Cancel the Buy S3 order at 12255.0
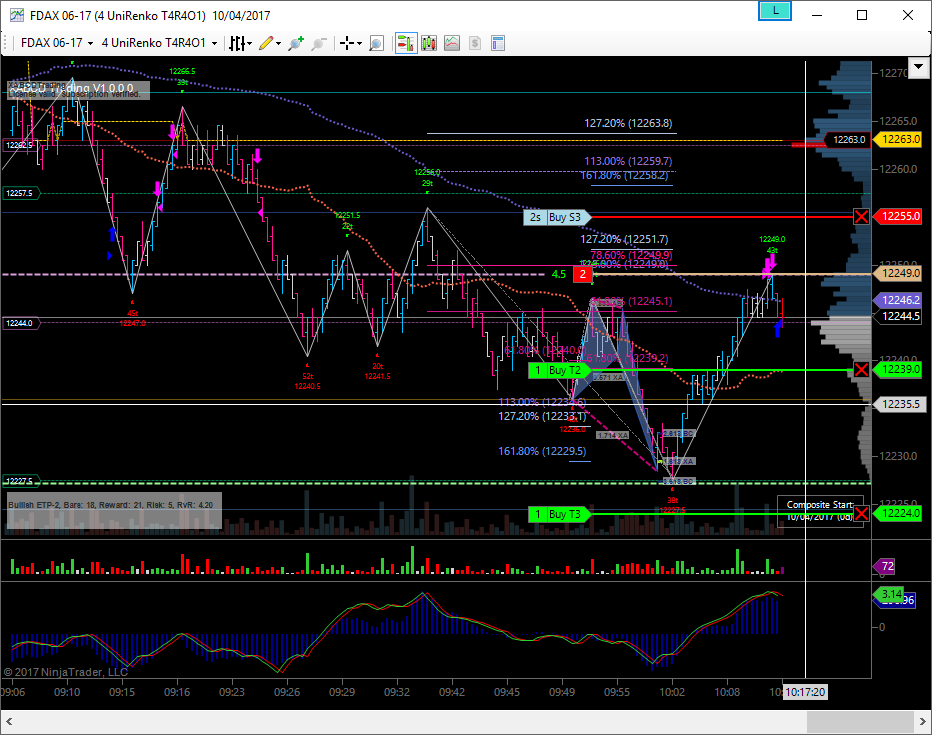This screenshot has height=735, width=932. click(861, 216)
